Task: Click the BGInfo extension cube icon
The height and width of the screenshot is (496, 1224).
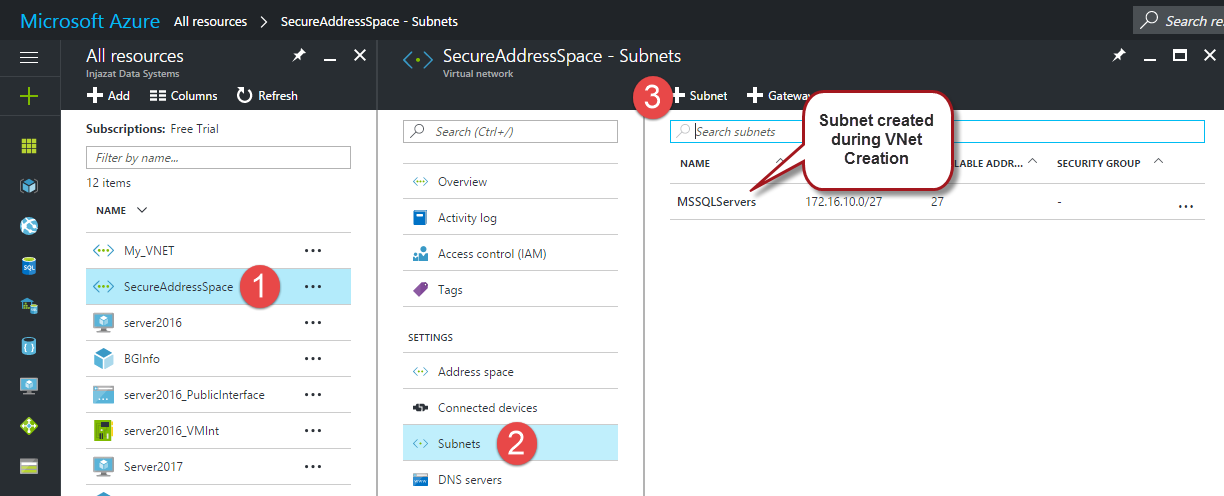Action: 103,358
